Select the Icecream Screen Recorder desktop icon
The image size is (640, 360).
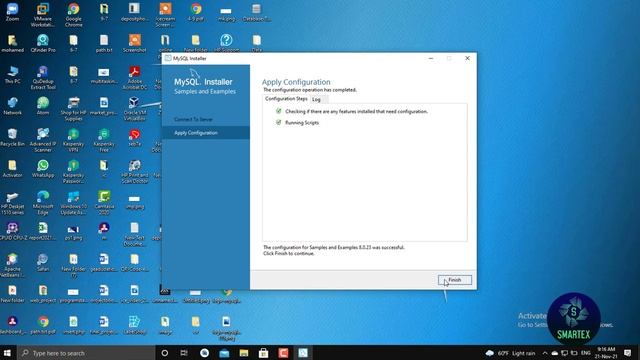(165, 15)
